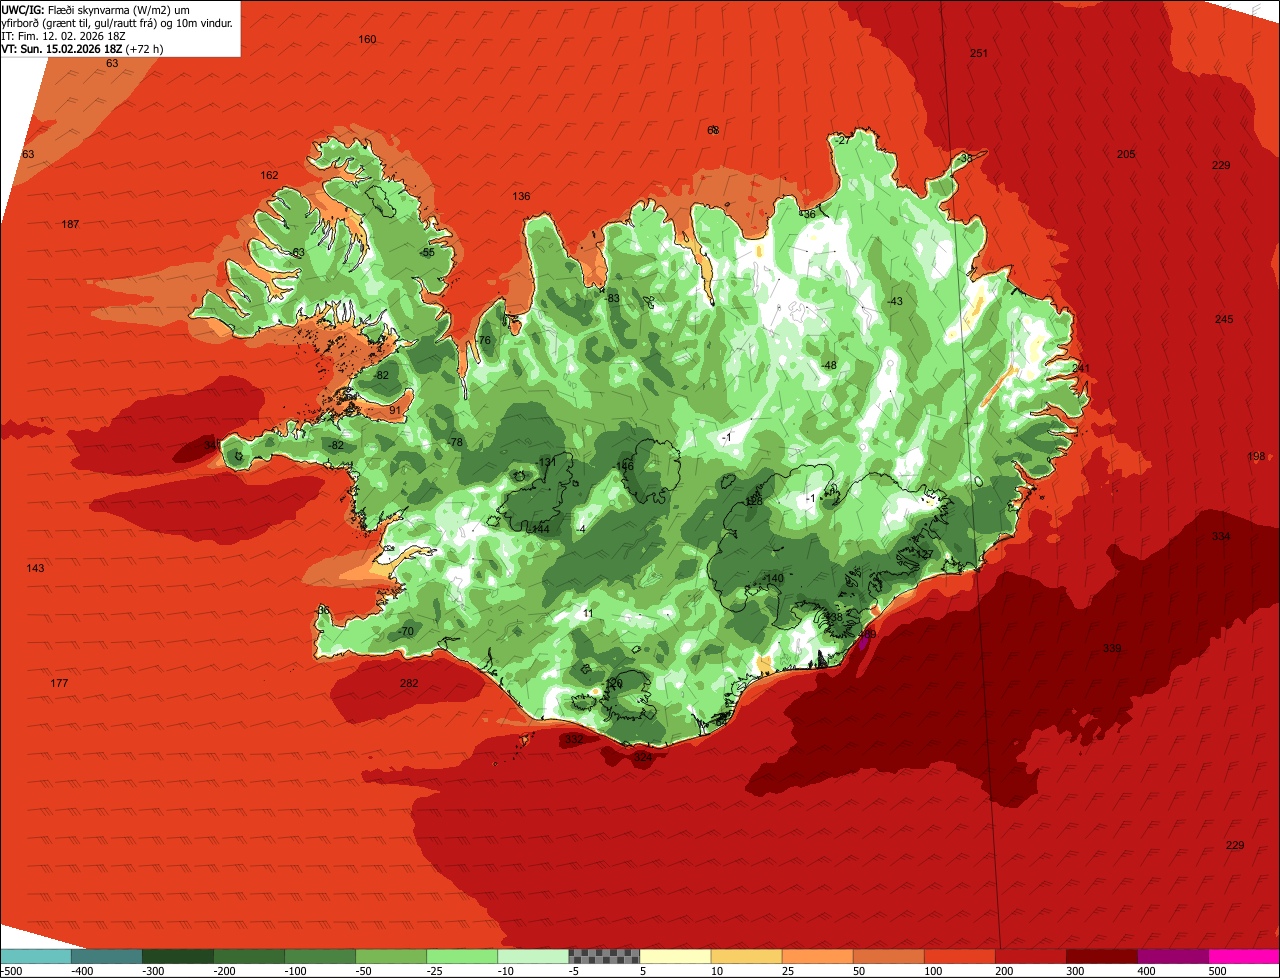1280x978 pixels.
Task: Click the map value '282'
Action: pos(409,683)
